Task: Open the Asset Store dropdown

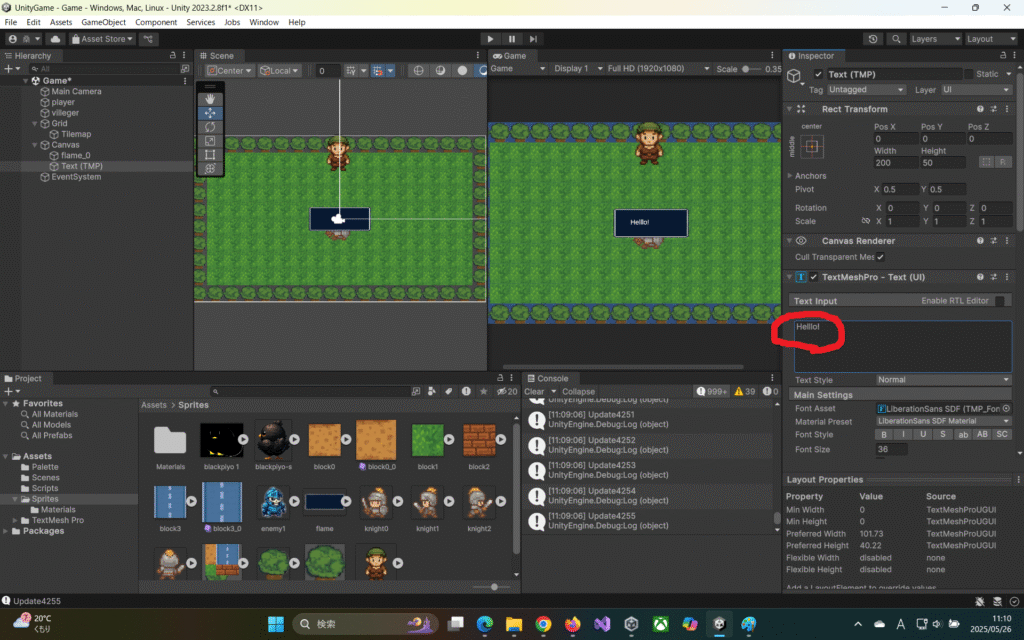Action: 102,39
